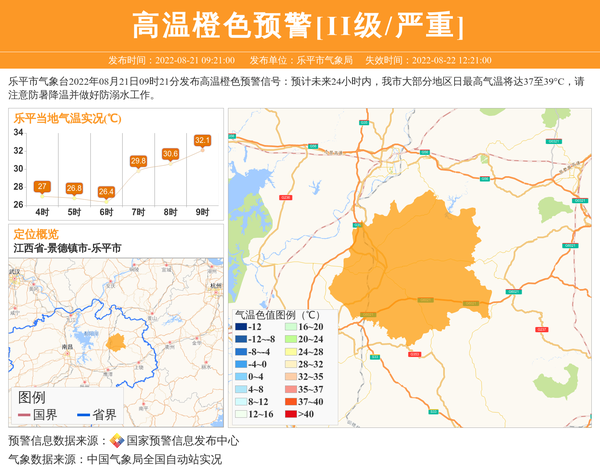Click the 30.6 temperature marker at 8时
This screenshot has height=471, width=600.
coord(170,154)
